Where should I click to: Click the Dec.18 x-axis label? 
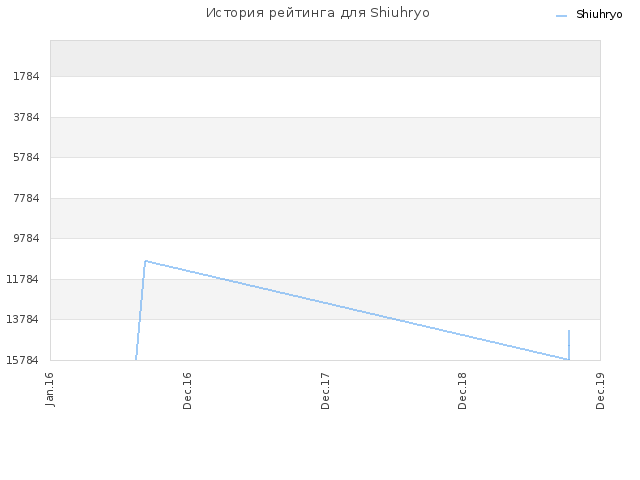462,391
